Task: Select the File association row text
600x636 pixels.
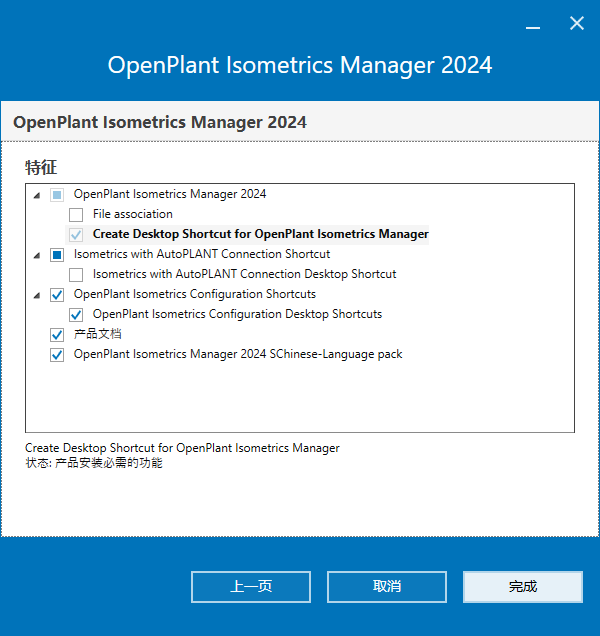Action: coord(133,214)
